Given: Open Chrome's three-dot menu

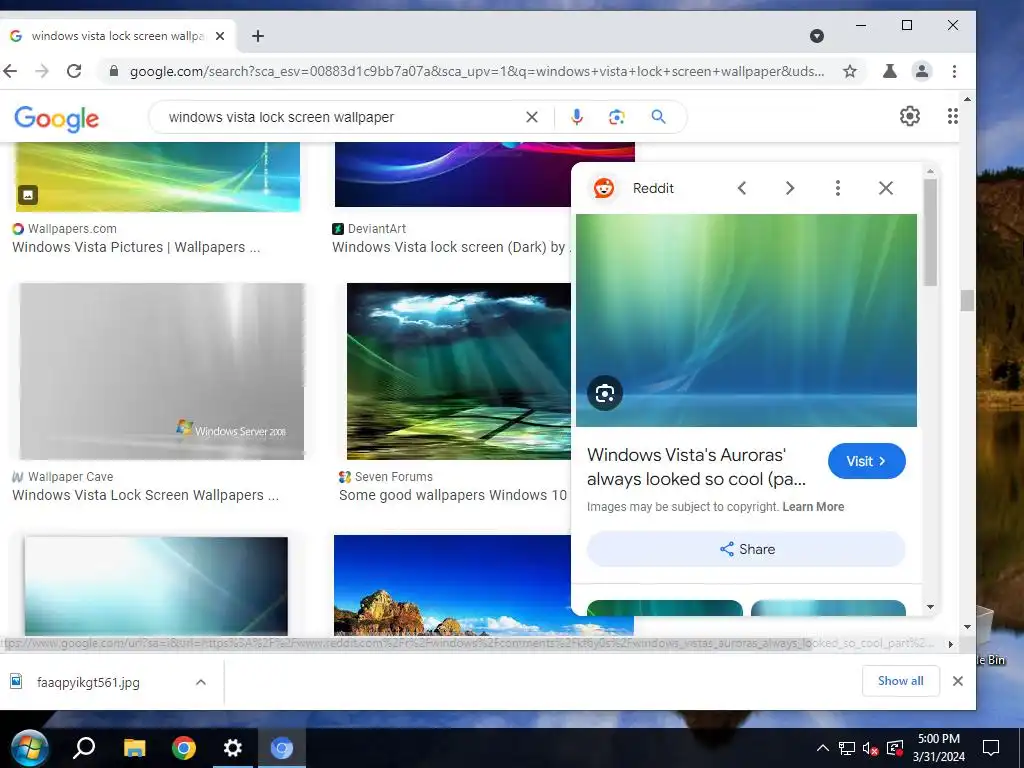Looking at the screenshot, I should [954, 71].
